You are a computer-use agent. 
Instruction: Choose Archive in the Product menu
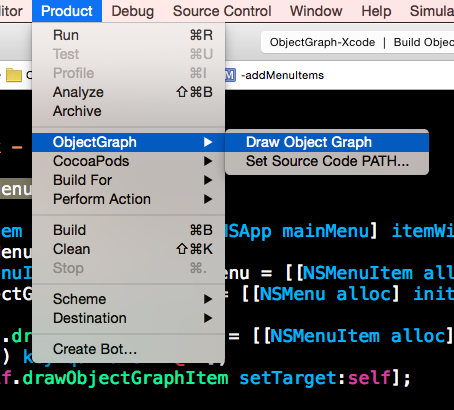click(x=129, y=111)
